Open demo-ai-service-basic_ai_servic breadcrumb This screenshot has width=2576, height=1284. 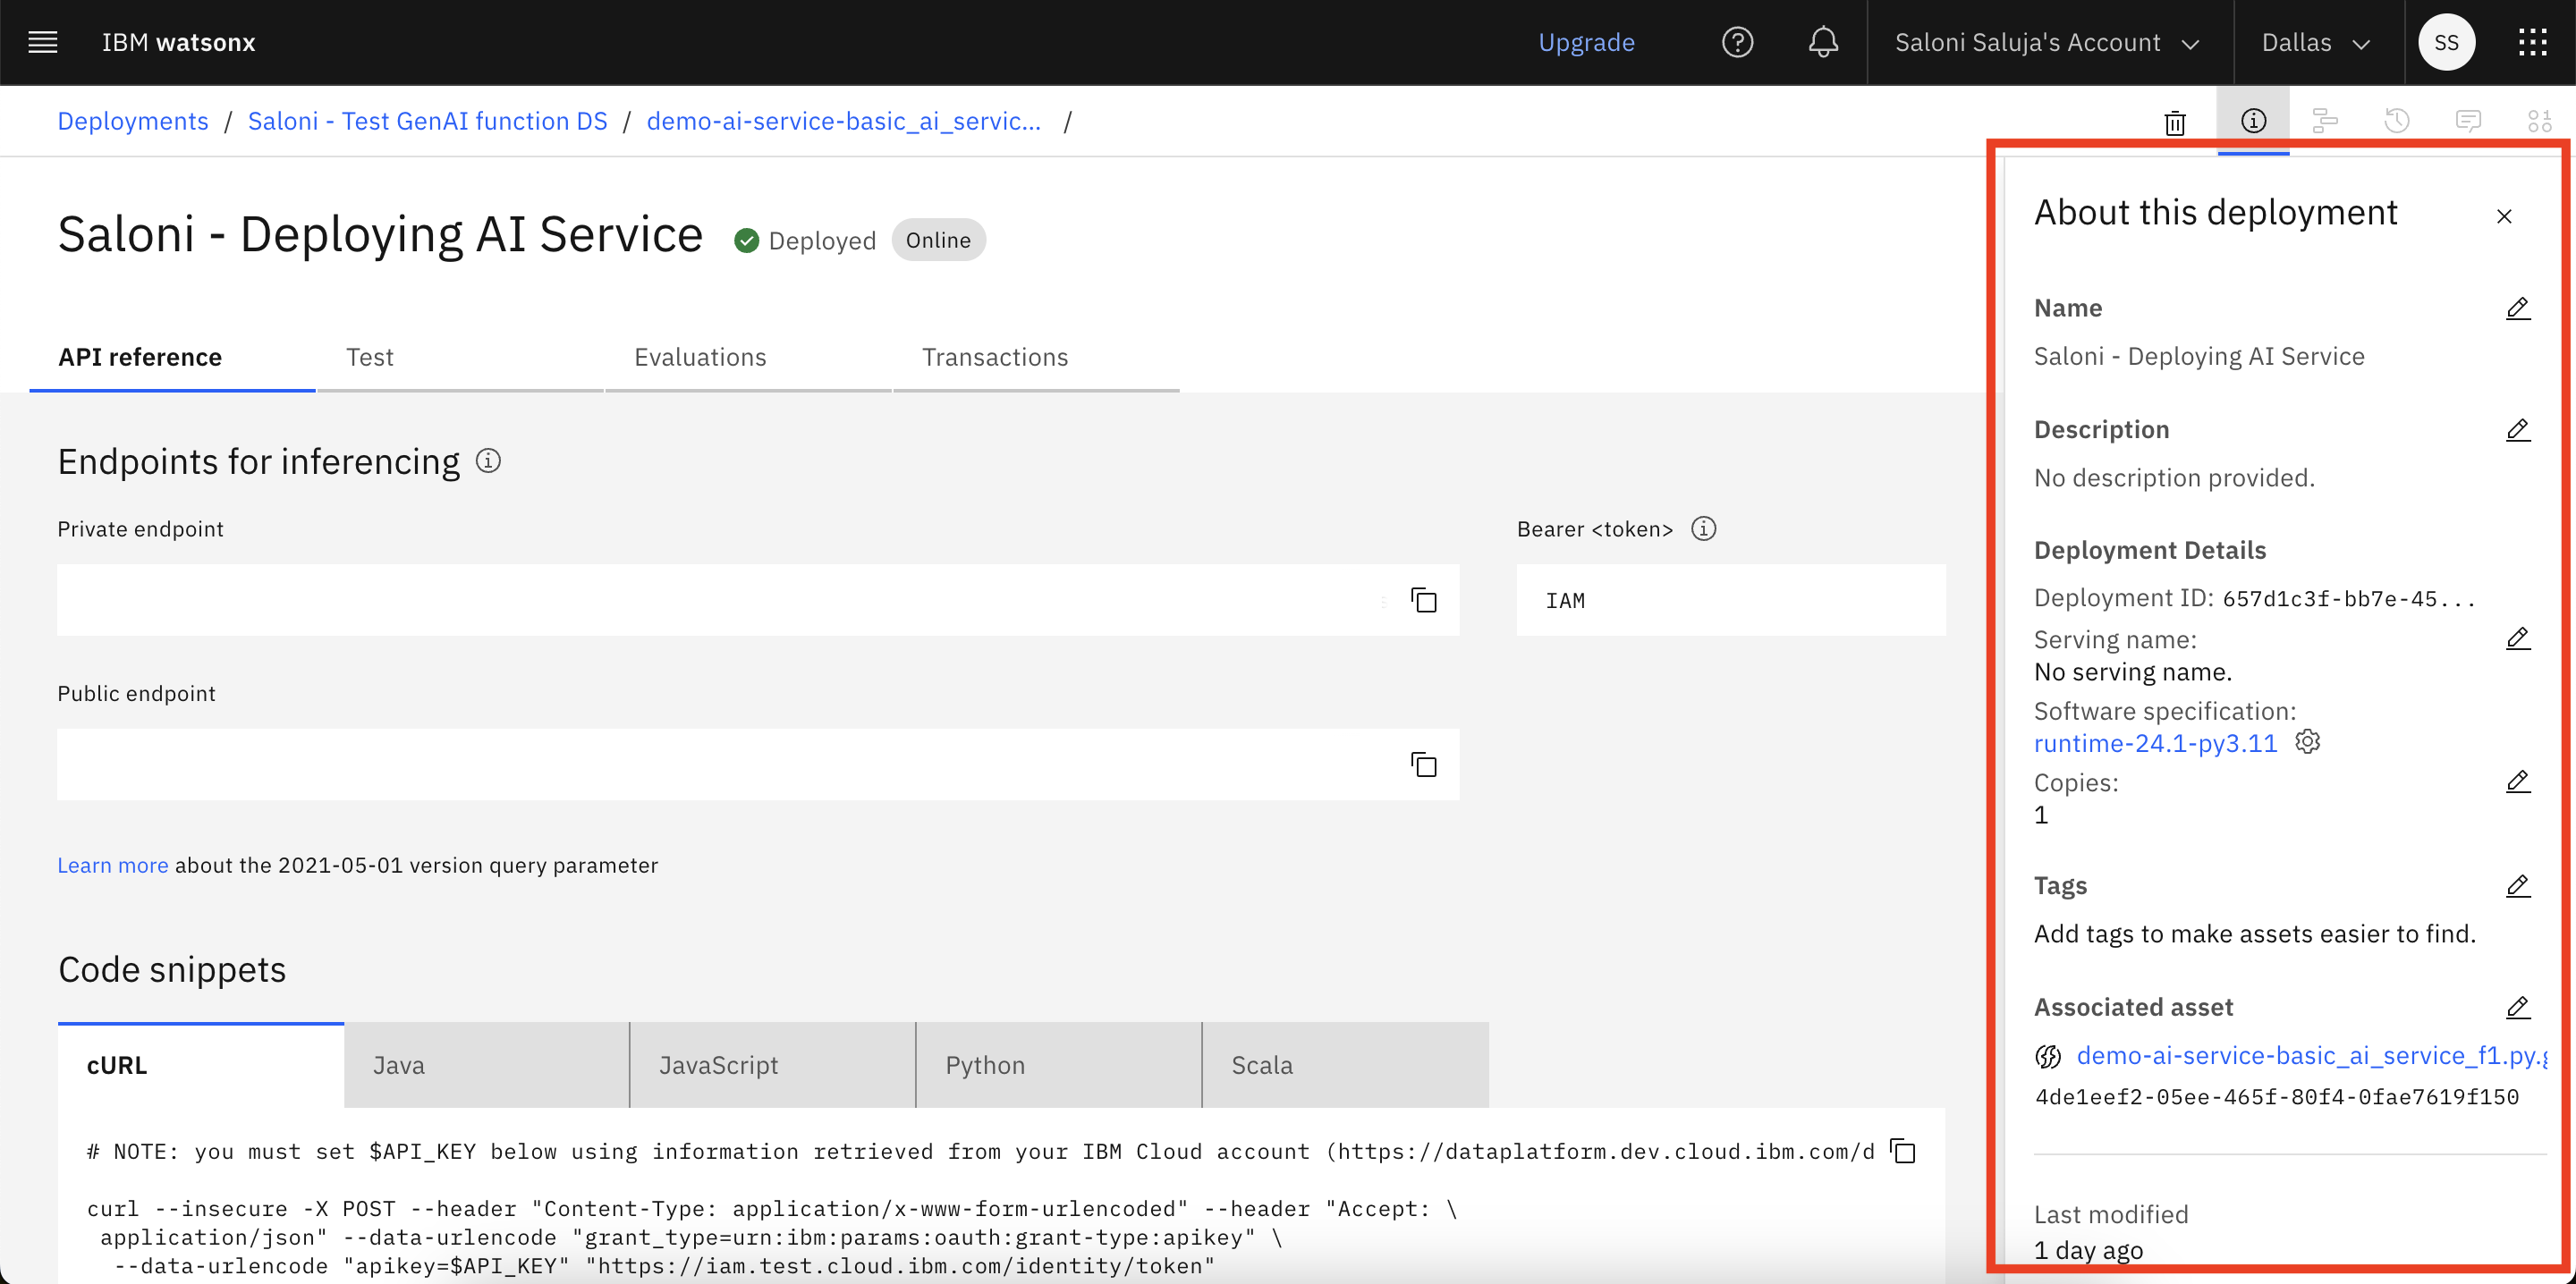[x=843, y=121]
